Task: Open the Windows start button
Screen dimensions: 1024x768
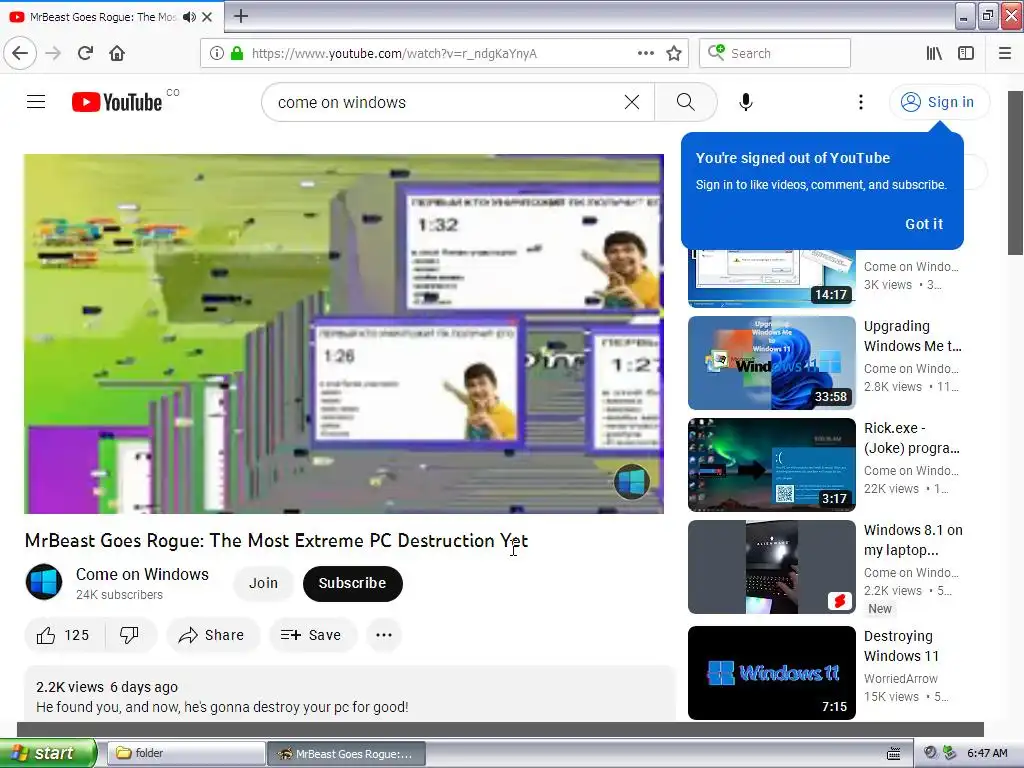Action: (48, 753)
